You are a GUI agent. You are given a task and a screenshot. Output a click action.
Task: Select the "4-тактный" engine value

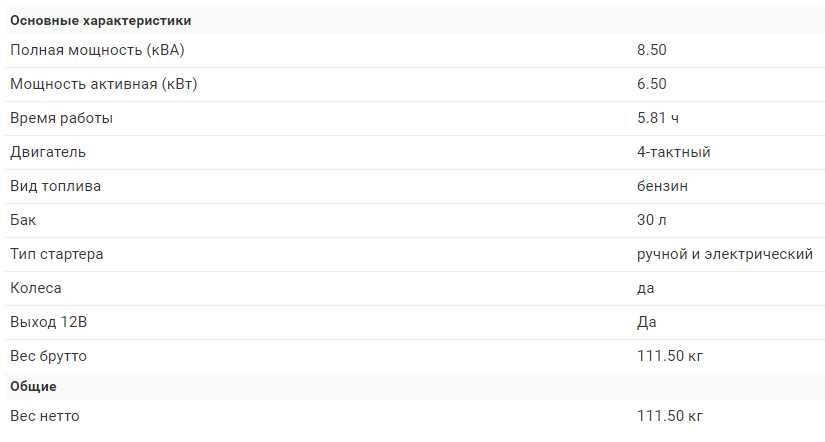click(673, 152)
